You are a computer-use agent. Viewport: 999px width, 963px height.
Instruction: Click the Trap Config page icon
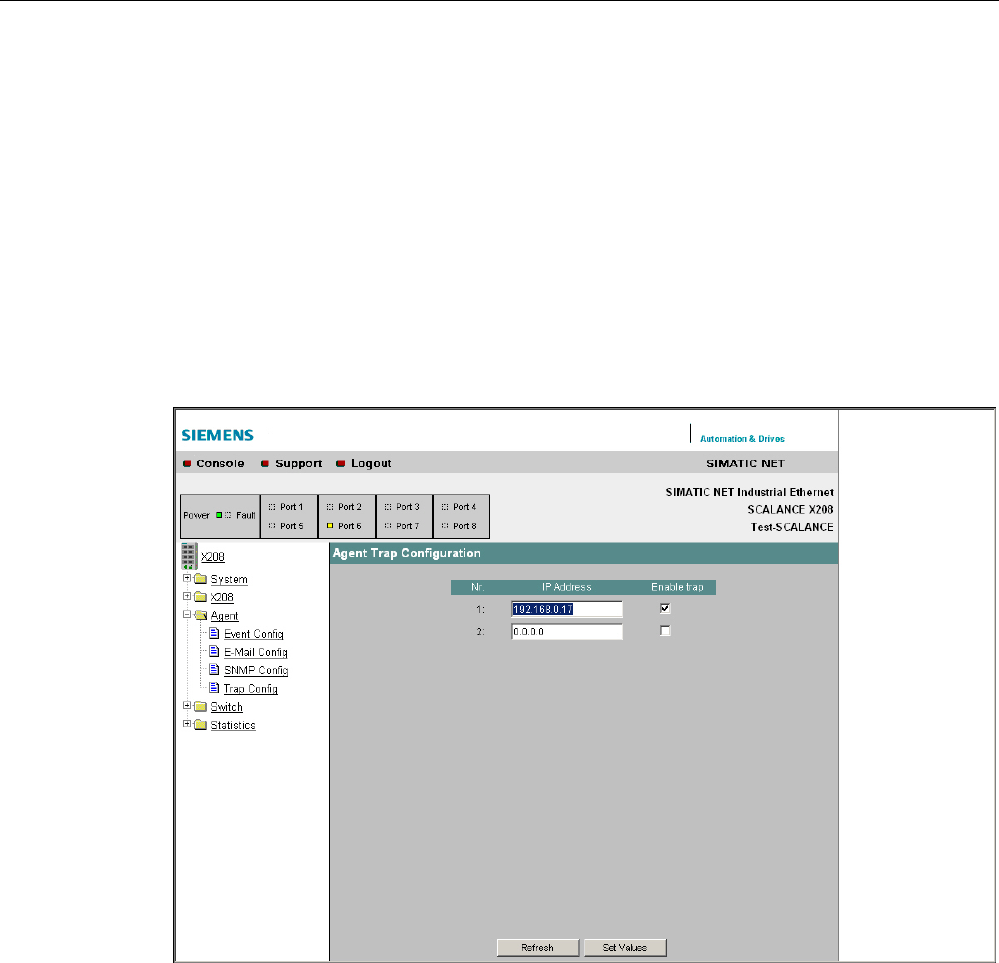pos(214,688)
